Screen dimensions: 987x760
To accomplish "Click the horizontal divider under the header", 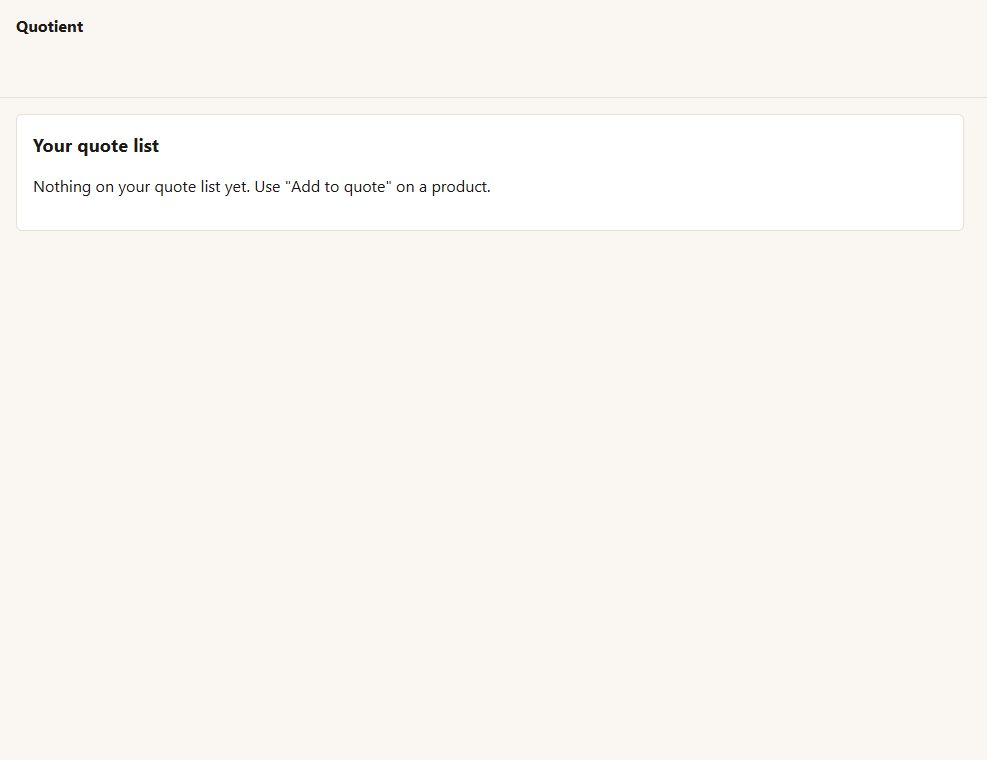I will pyautogui.click(x=494, y=97).
